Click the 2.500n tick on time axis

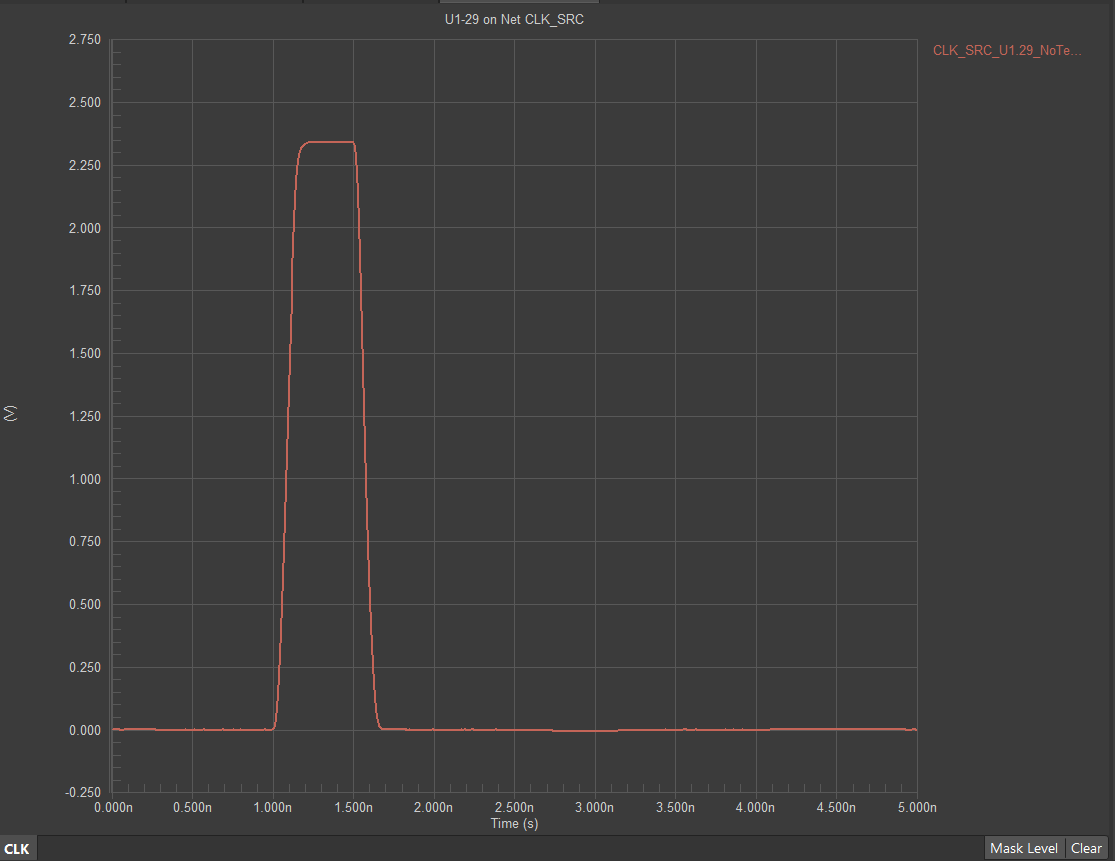click(x=514, y=807)
